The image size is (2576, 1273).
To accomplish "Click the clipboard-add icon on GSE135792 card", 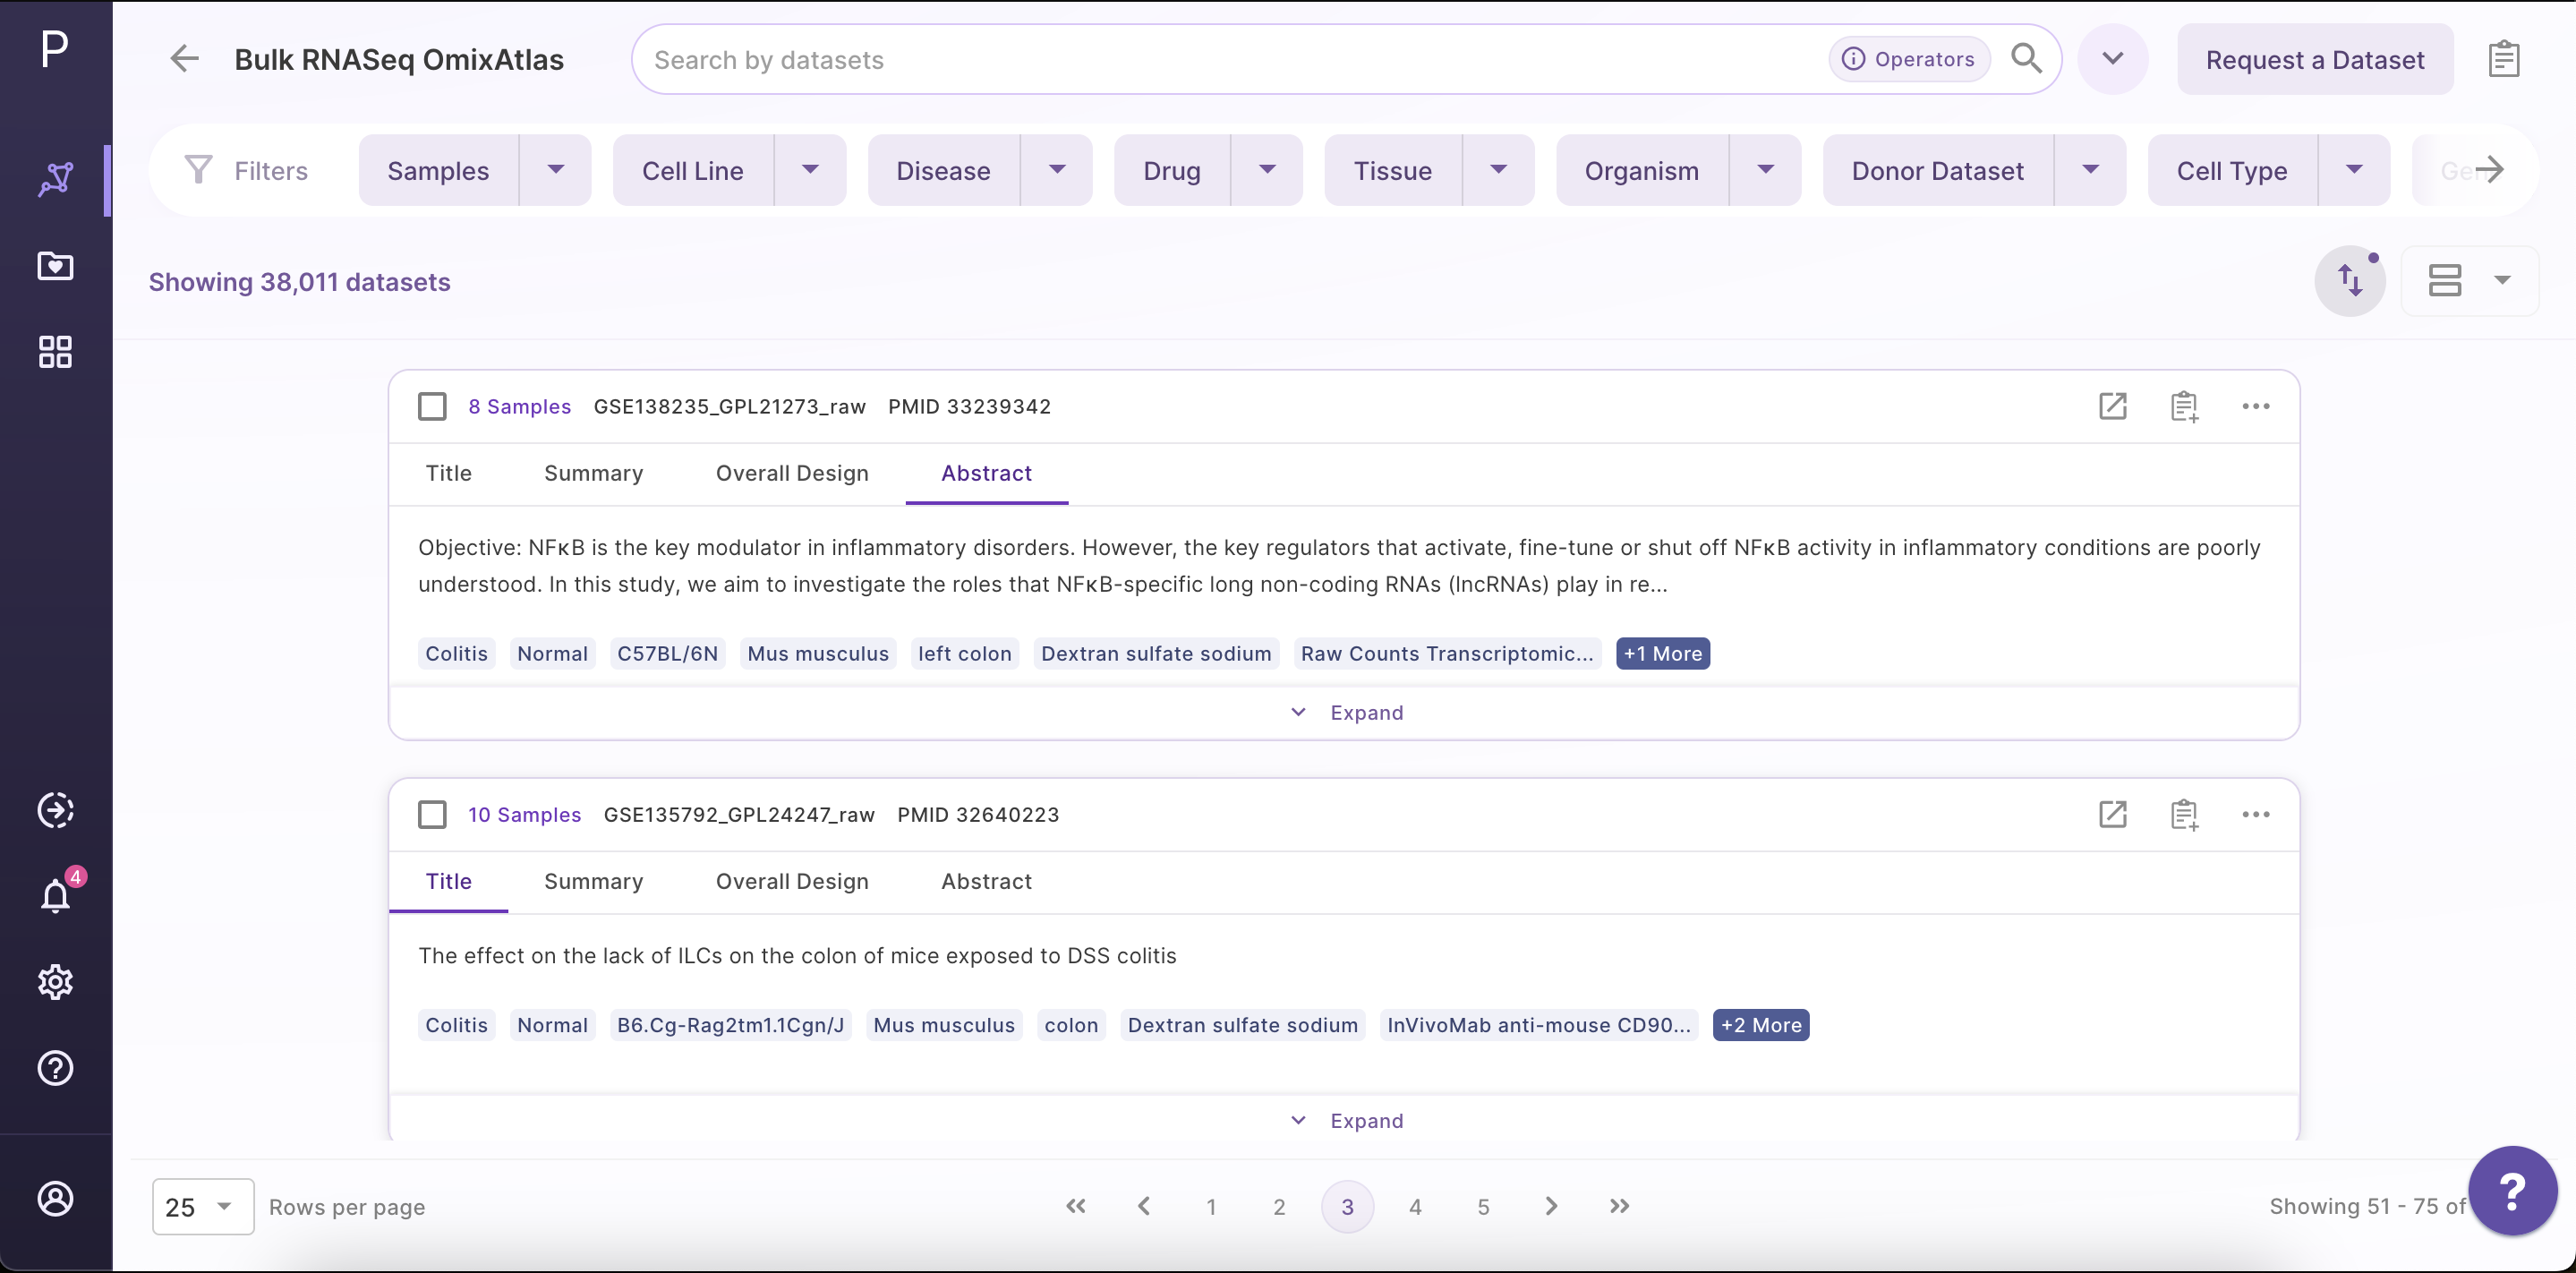I will point(2184,814).
